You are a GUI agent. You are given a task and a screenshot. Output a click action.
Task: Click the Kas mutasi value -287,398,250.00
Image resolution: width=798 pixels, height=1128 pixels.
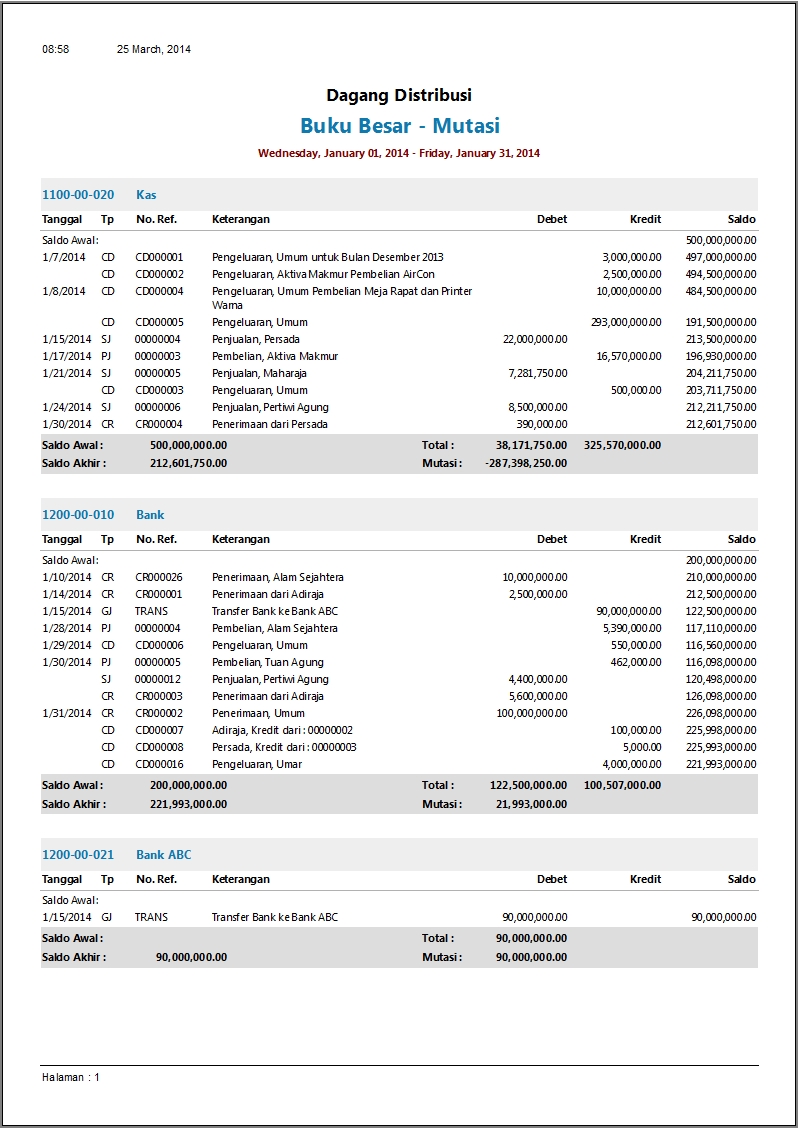526,463
